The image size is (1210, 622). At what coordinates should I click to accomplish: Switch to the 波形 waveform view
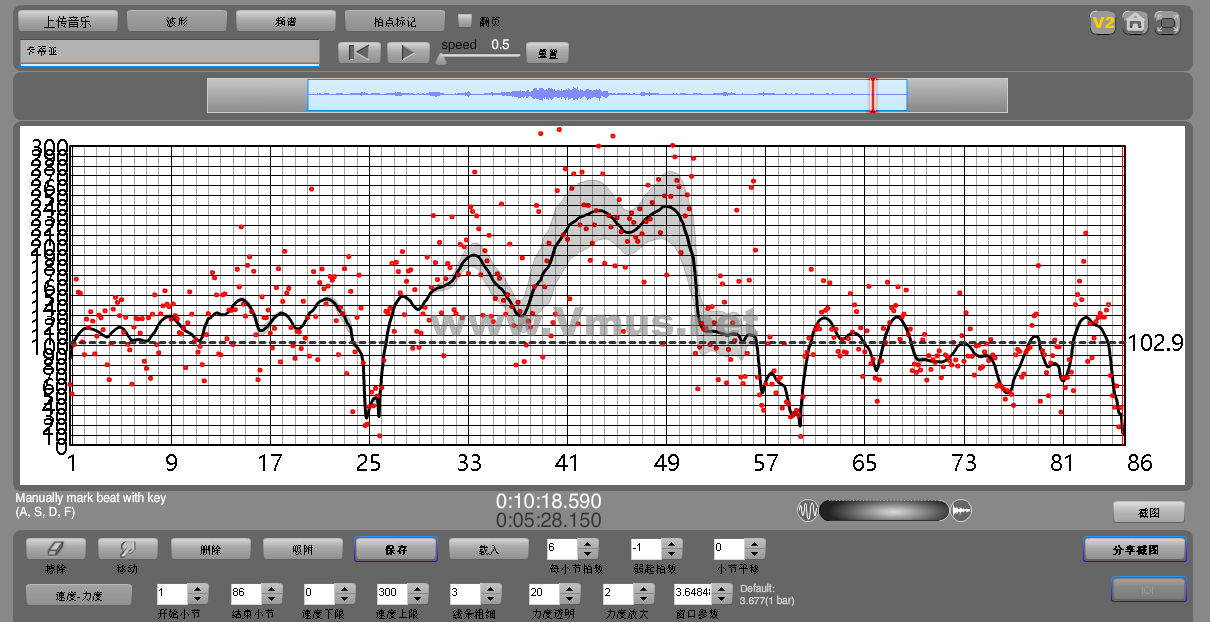(176, 21)
